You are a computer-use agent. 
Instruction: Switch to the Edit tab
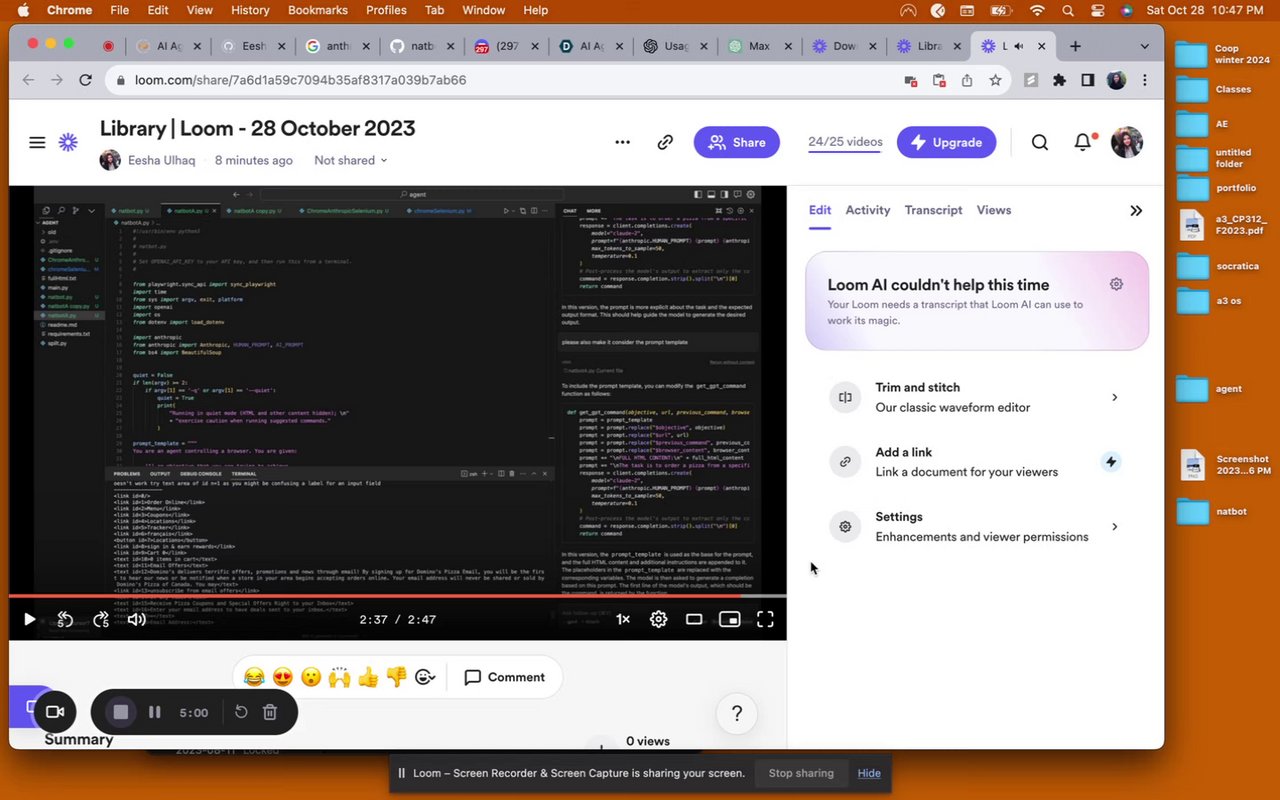820,210
